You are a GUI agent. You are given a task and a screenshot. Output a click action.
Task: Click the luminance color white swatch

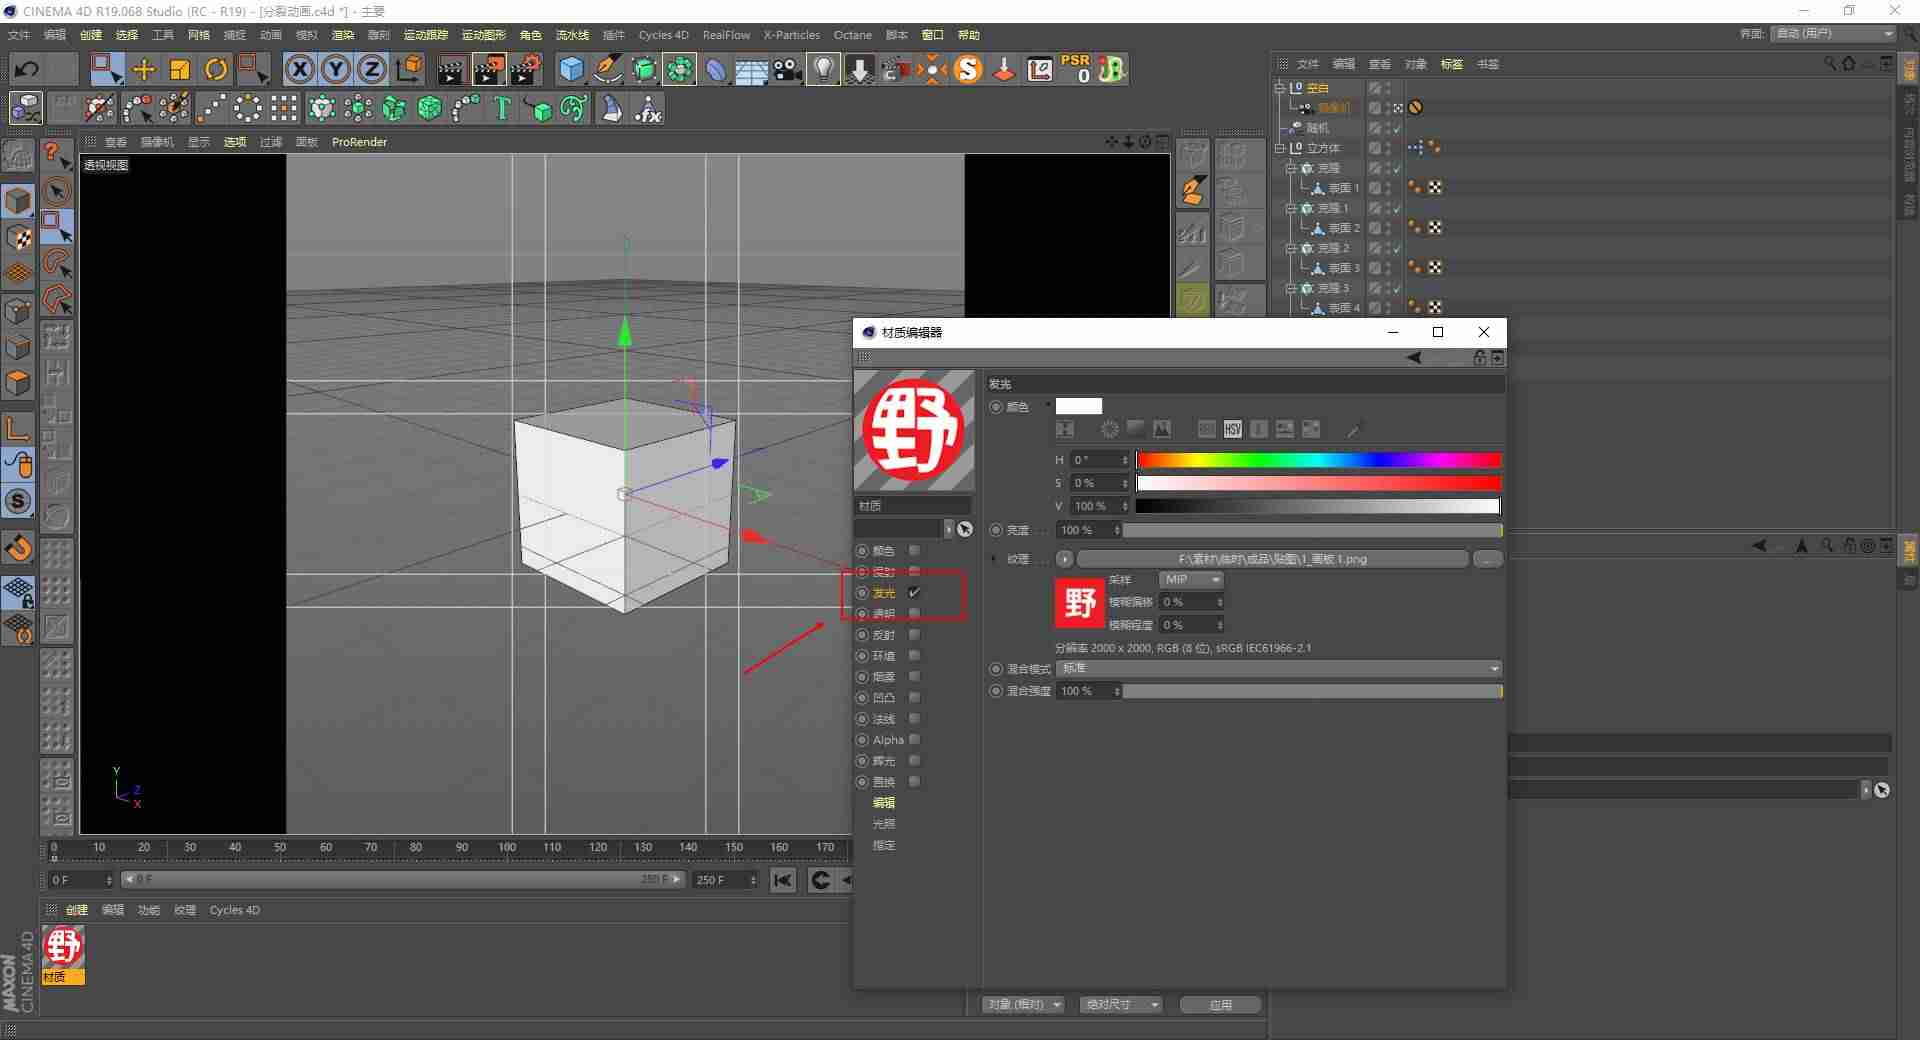pos(1079,406)
